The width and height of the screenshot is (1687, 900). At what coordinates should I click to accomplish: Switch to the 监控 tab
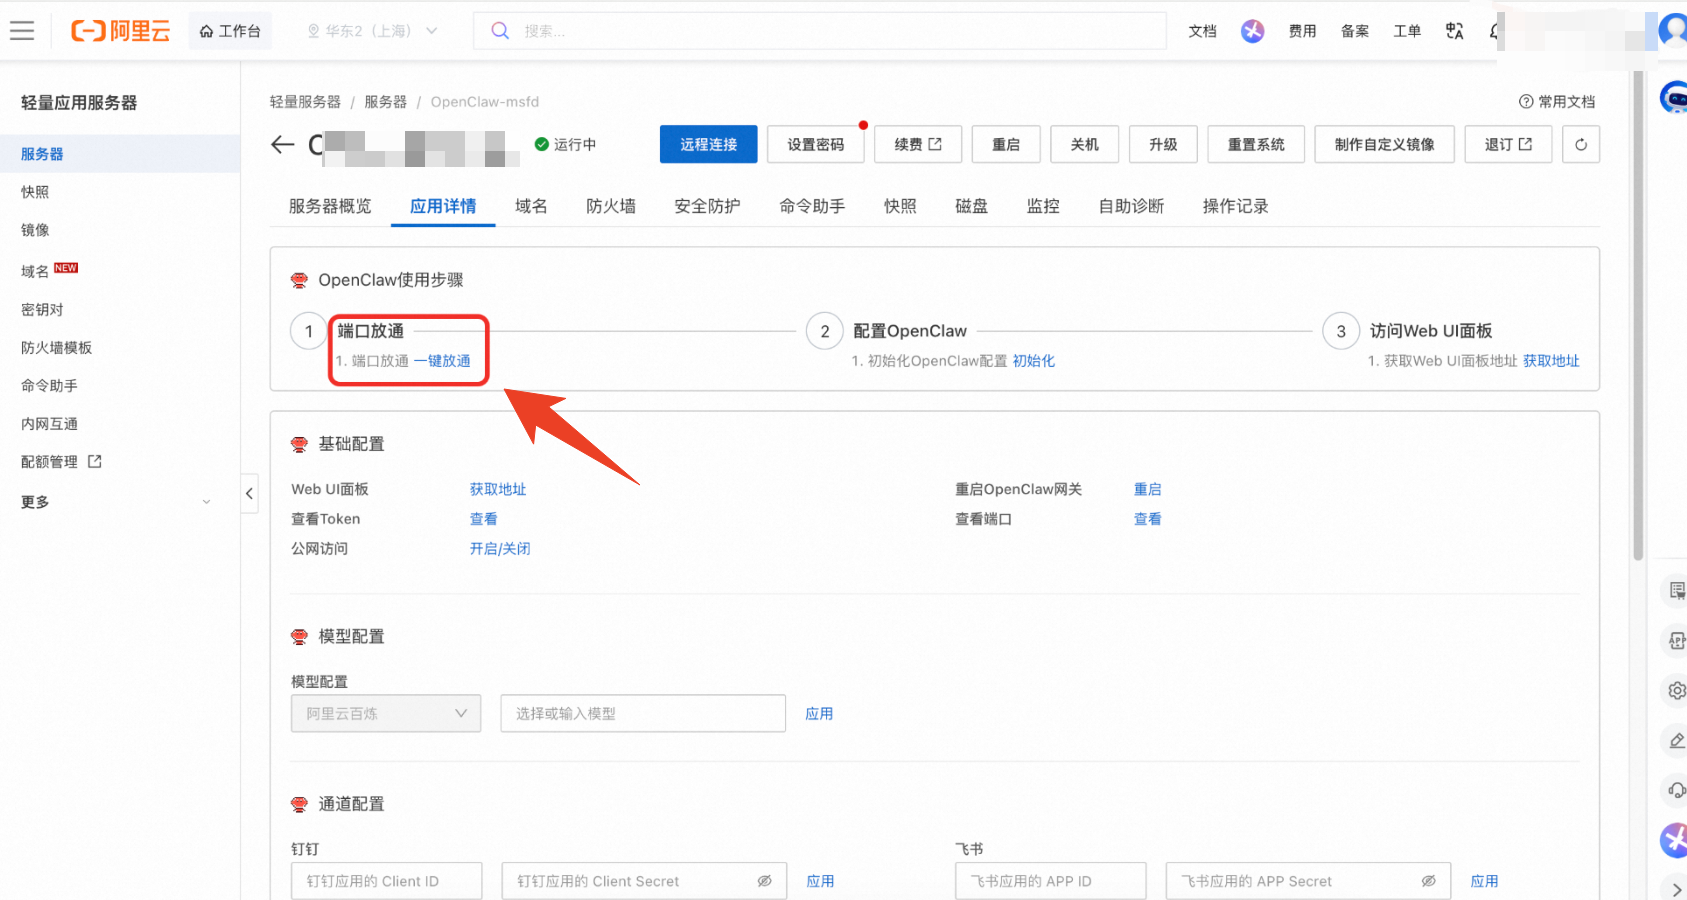click(1043, 206)
